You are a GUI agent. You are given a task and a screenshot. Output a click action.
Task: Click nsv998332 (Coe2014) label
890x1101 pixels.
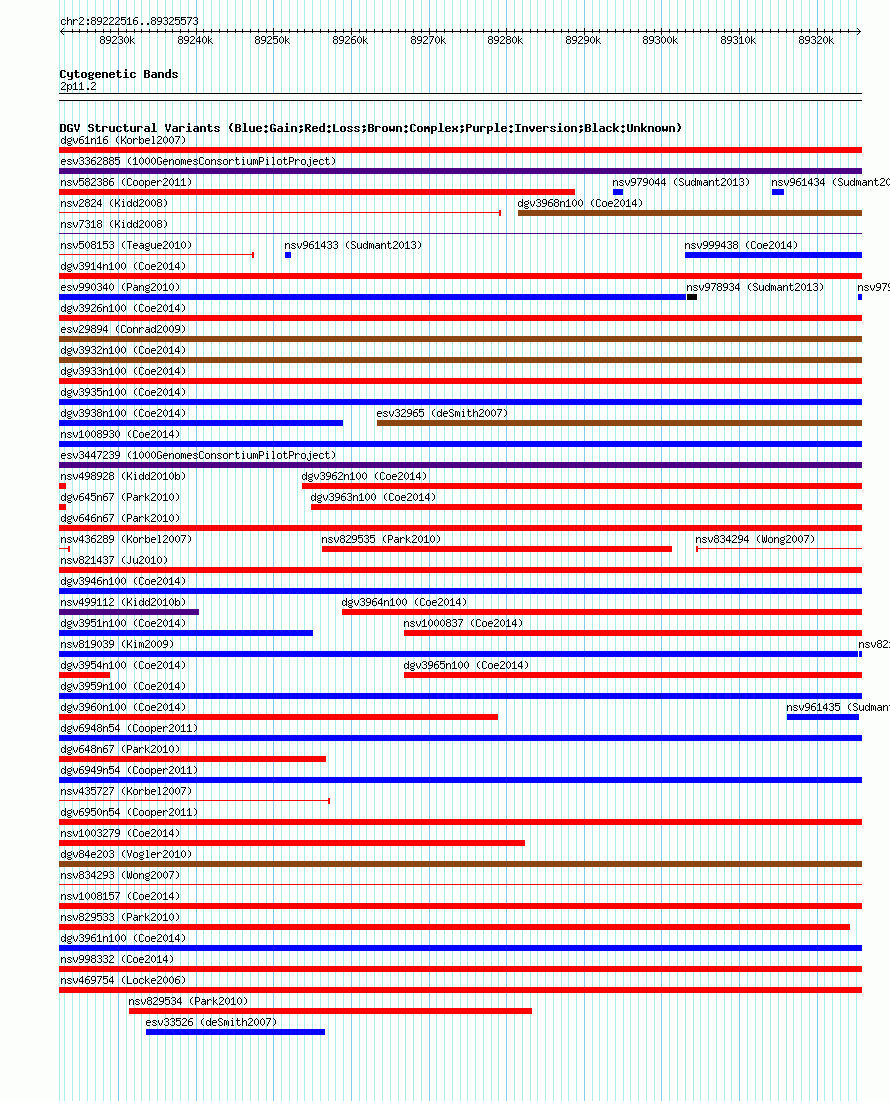point(117,962)
